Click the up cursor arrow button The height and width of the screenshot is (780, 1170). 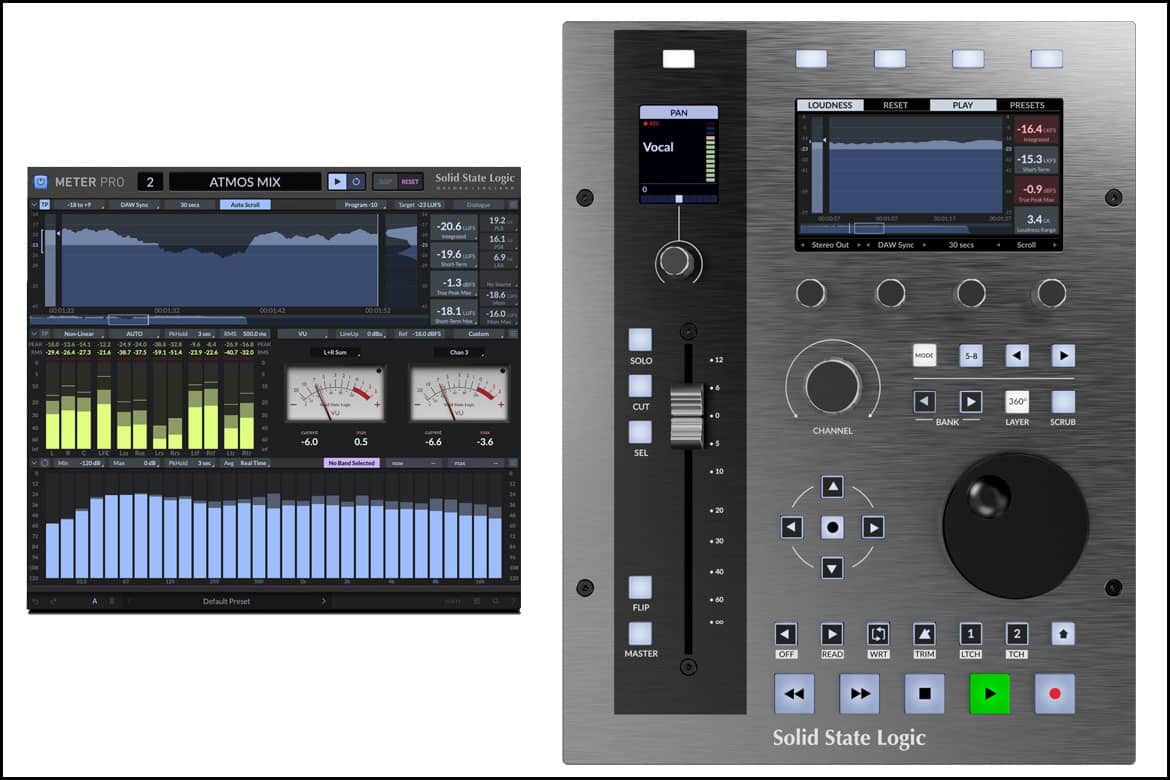[x=832, y=487]
